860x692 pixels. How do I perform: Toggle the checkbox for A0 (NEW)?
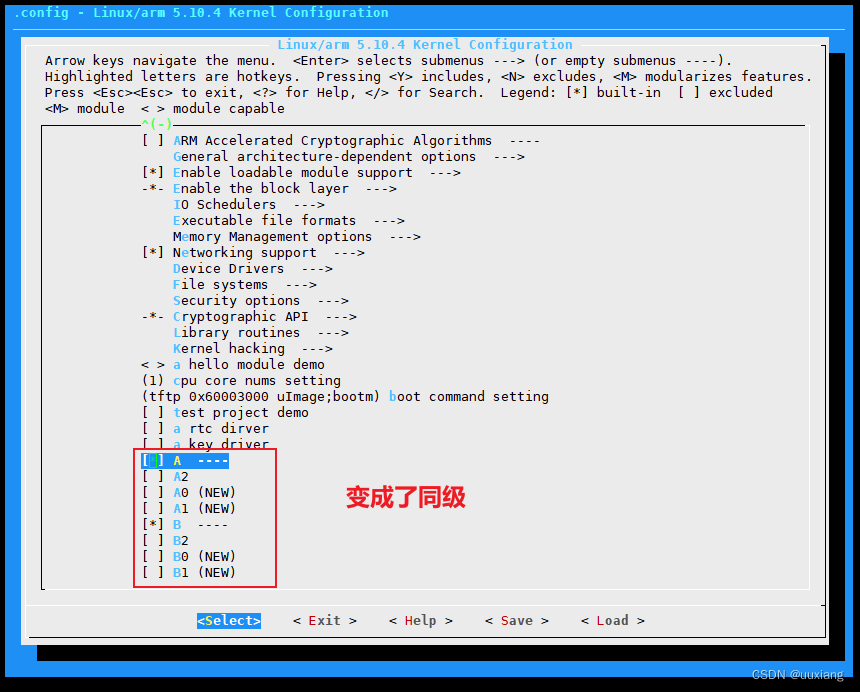click(x=152, y=493)
